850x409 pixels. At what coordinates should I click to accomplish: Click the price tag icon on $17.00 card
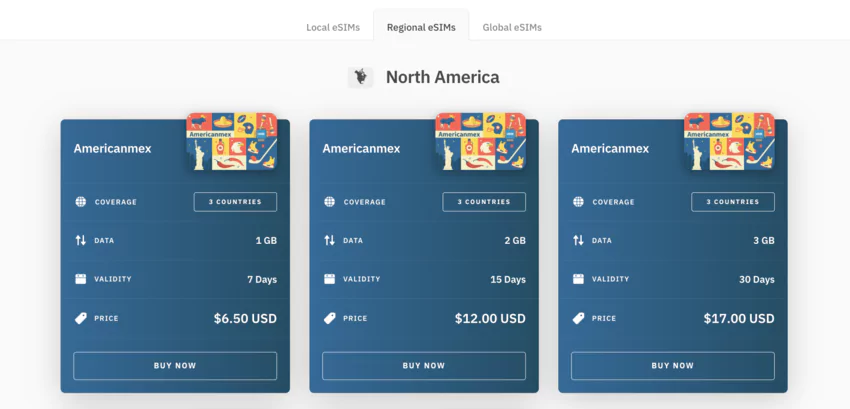[x=578, y=318]
